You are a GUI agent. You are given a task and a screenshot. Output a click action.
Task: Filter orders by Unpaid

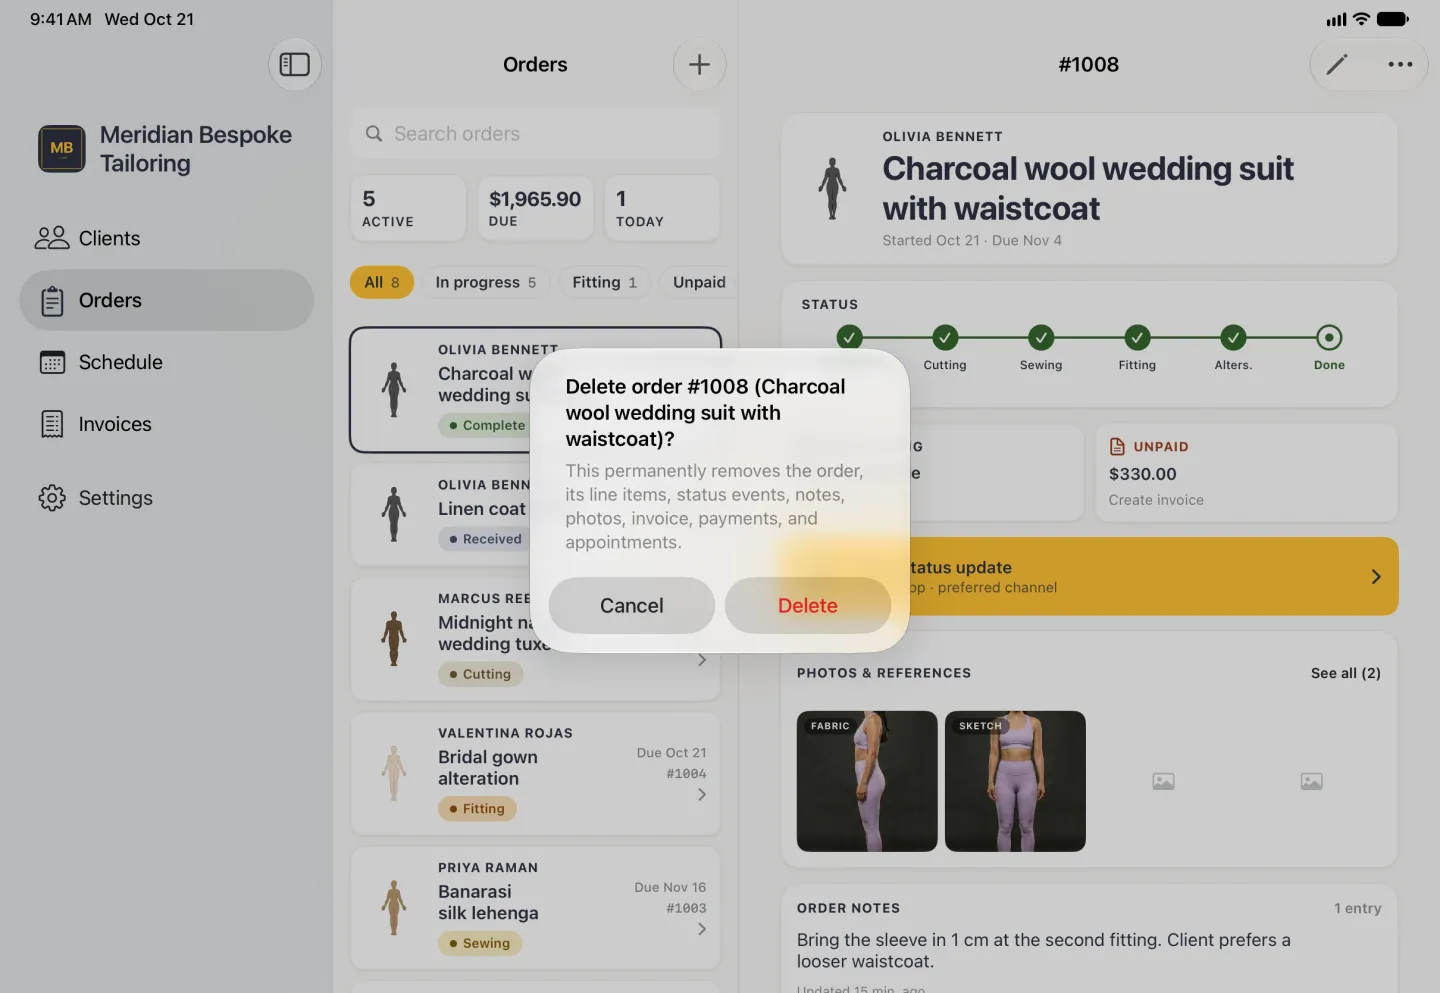[699, 282]
